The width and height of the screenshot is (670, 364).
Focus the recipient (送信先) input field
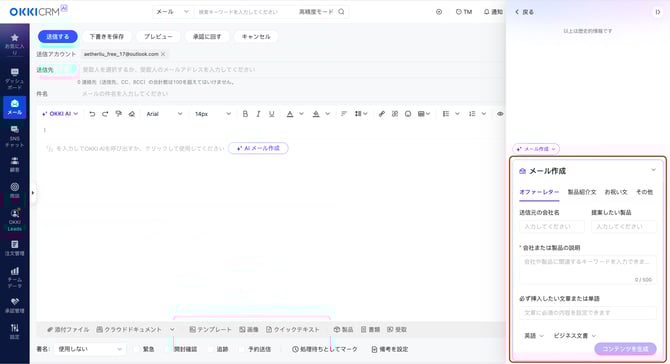coord(293,69)
